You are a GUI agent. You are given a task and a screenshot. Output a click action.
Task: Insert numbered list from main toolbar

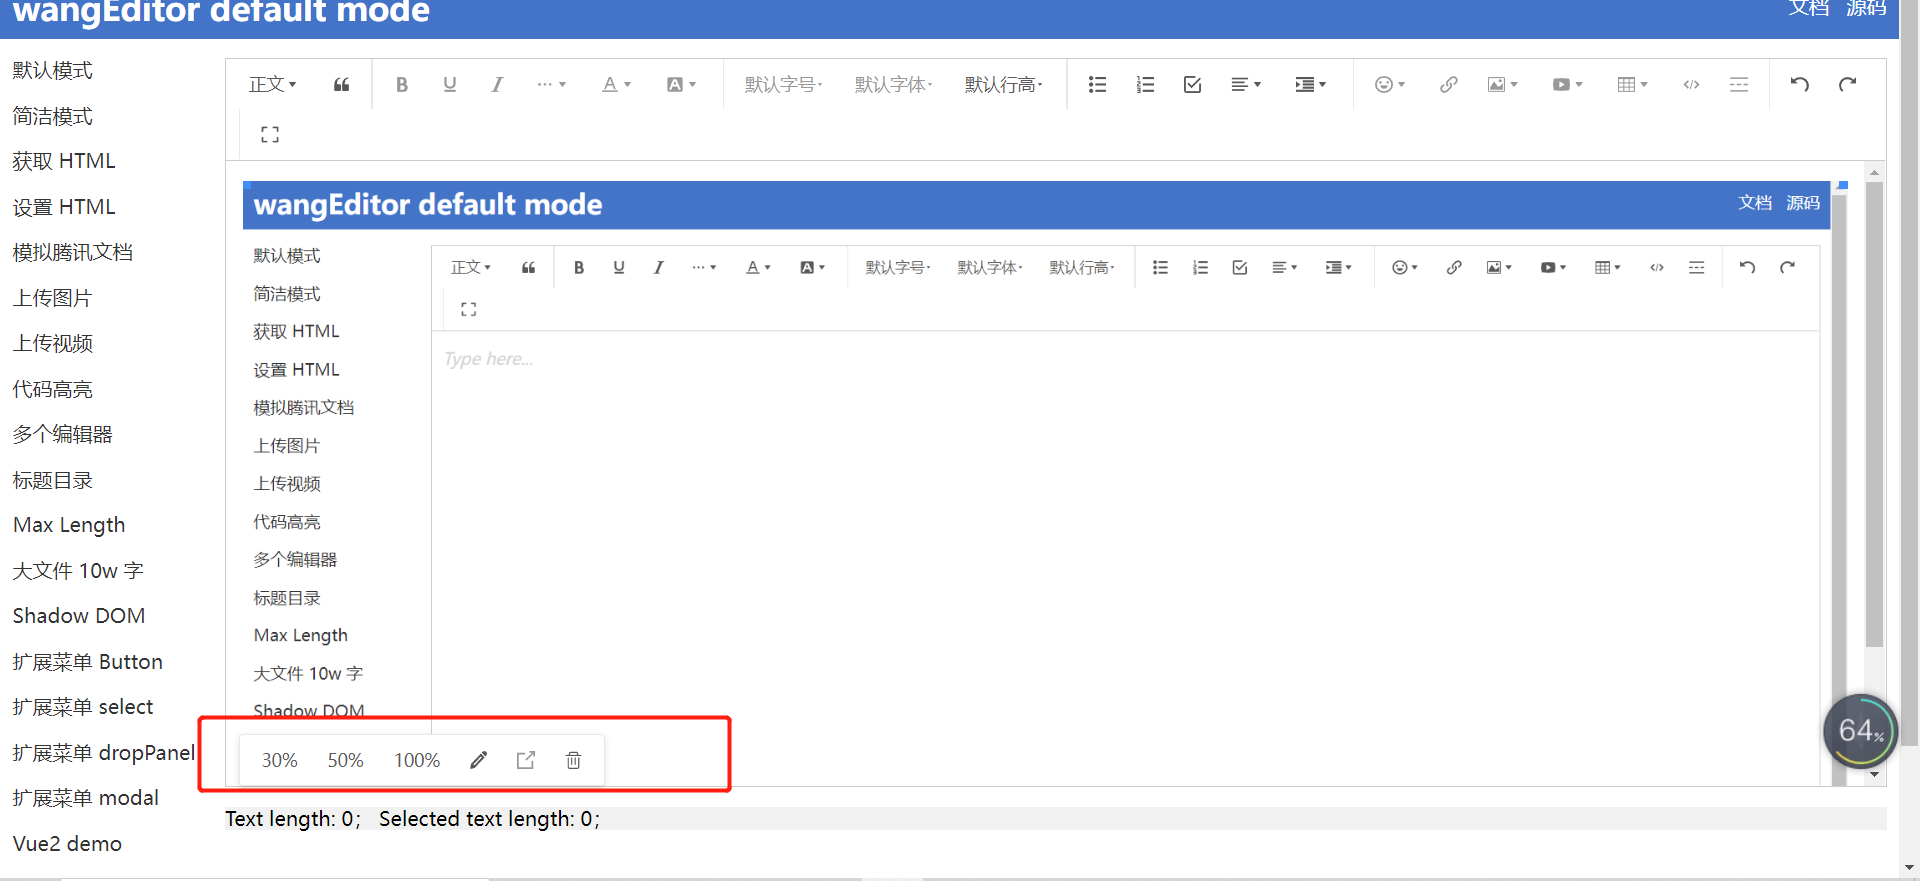pos(1145,85)
